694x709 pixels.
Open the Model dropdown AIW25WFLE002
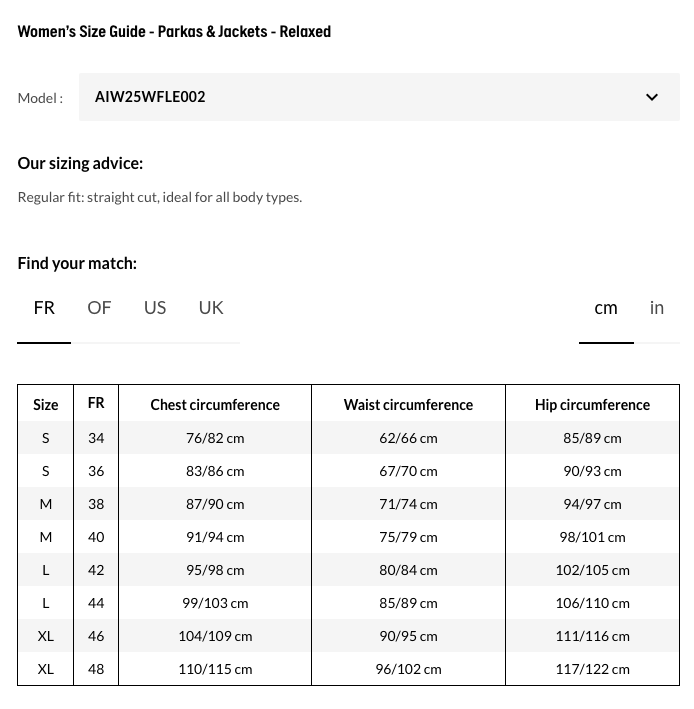pyautogui.click(x=360, y=97)
